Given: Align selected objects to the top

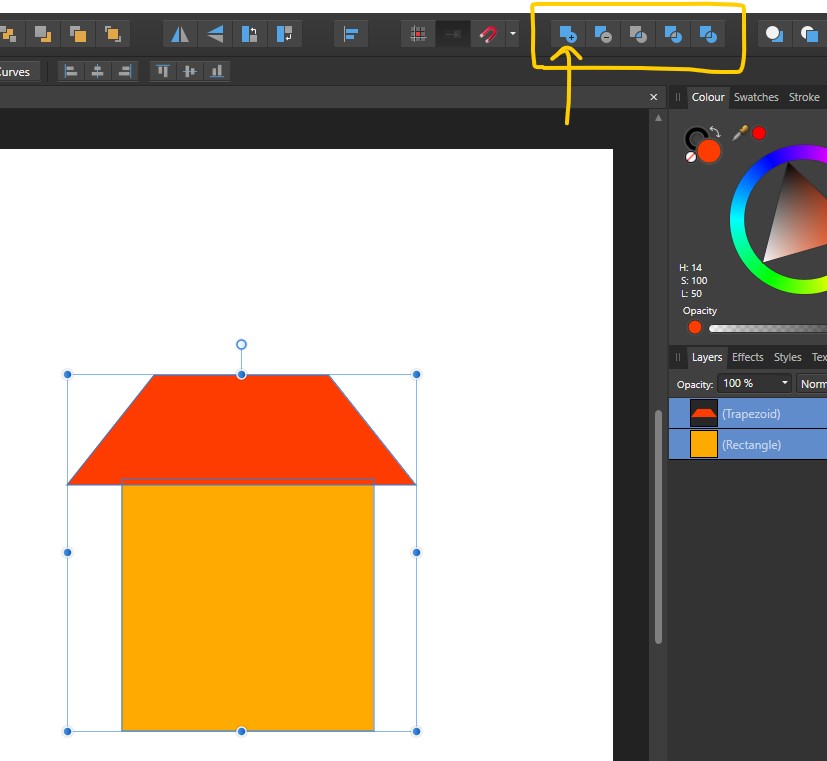Looking at the screenshot, I should point(163,71).
